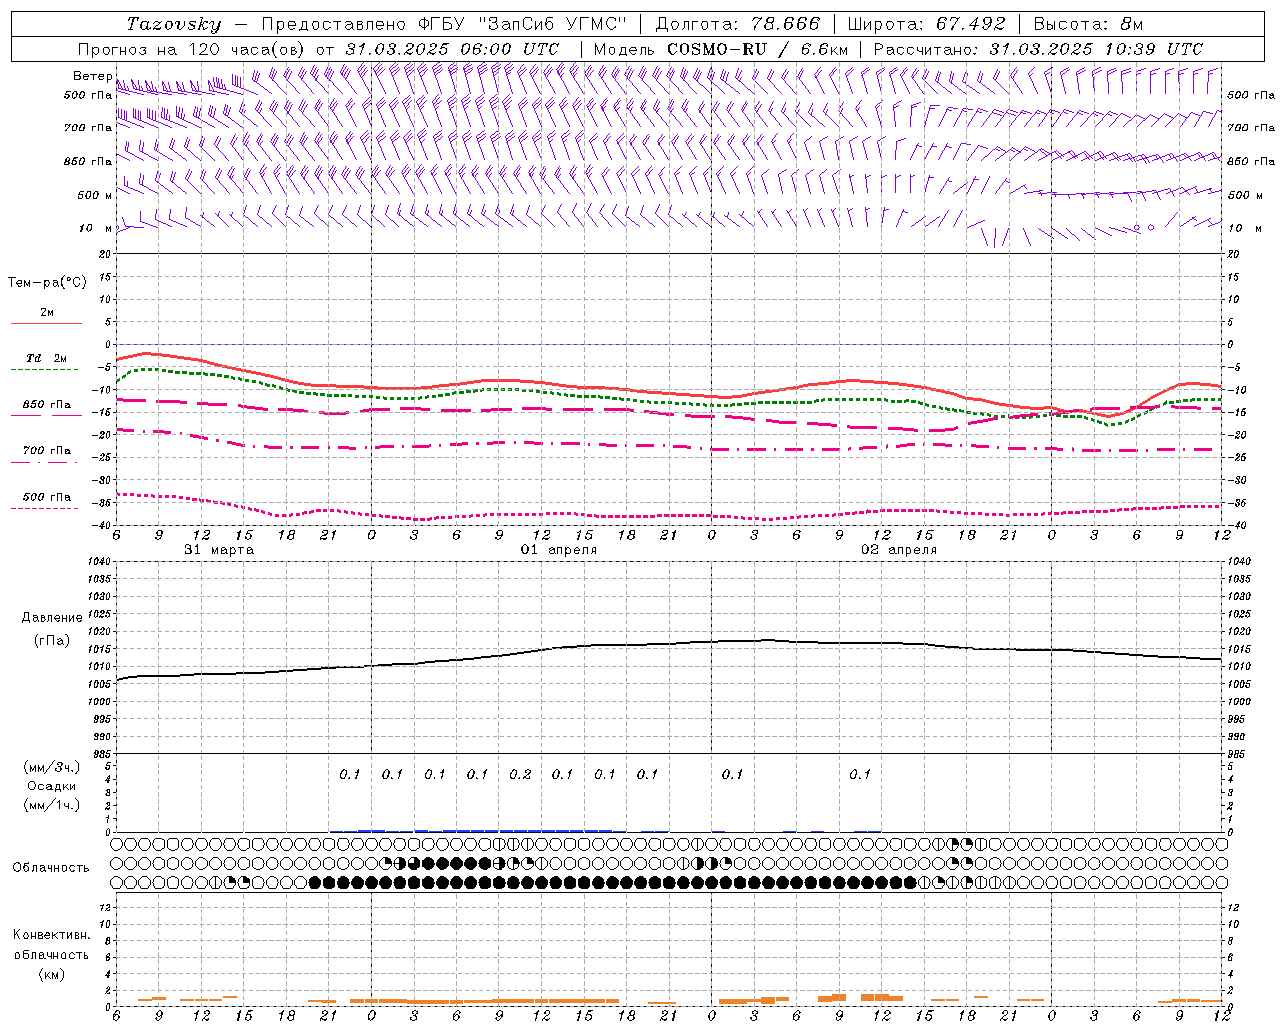Select the 500 м wind level label on left
Screen dimensions: 1280x1024
[96, 195]
